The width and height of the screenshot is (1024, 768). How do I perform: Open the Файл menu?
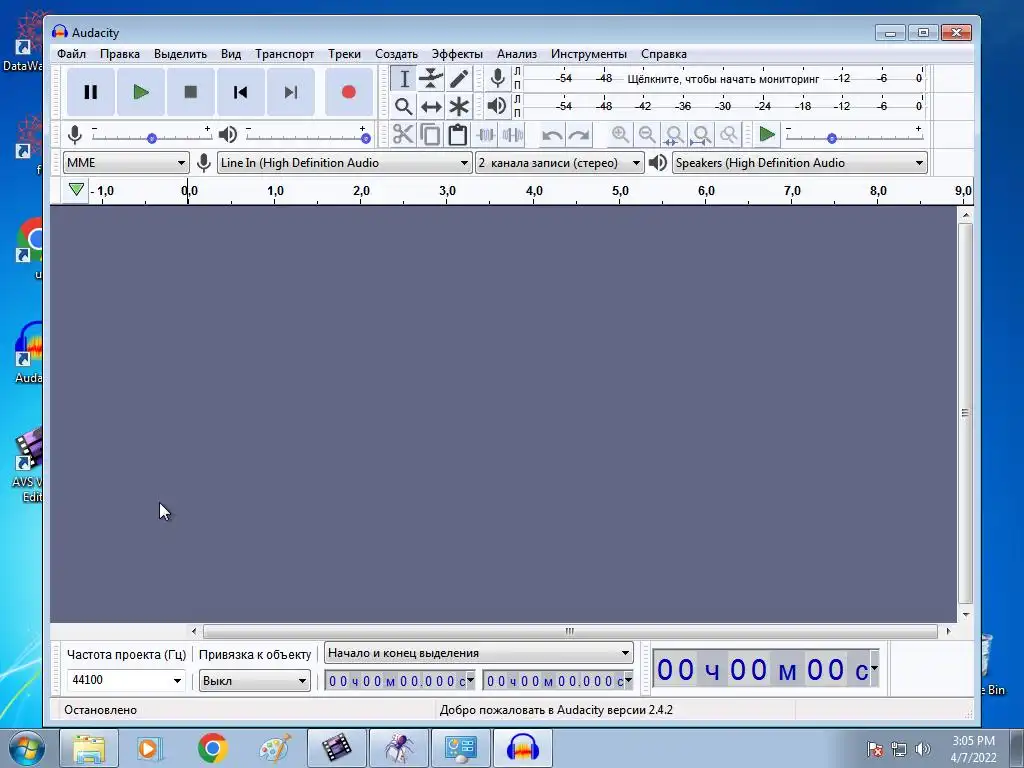pyautogui.click(x=71, y=54)
